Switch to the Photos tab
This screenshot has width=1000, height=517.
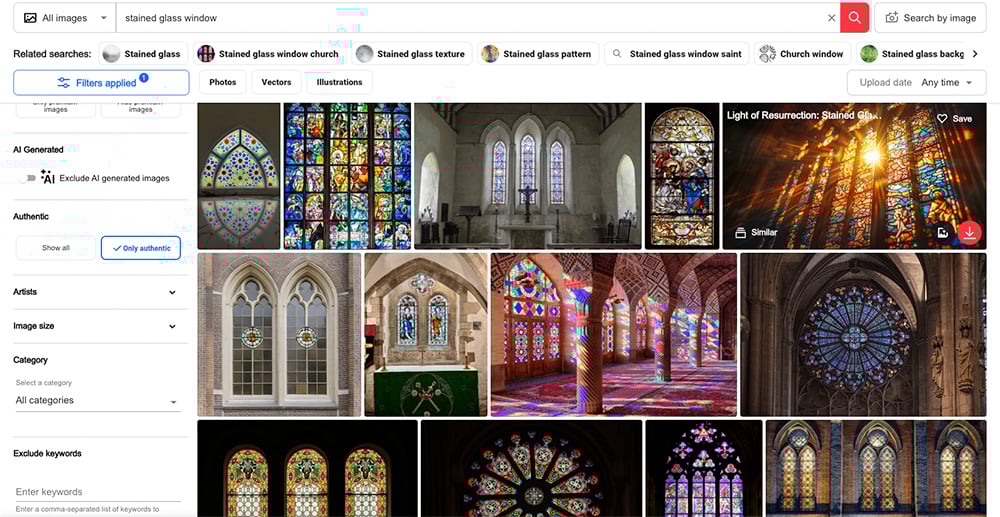point(223,82)
